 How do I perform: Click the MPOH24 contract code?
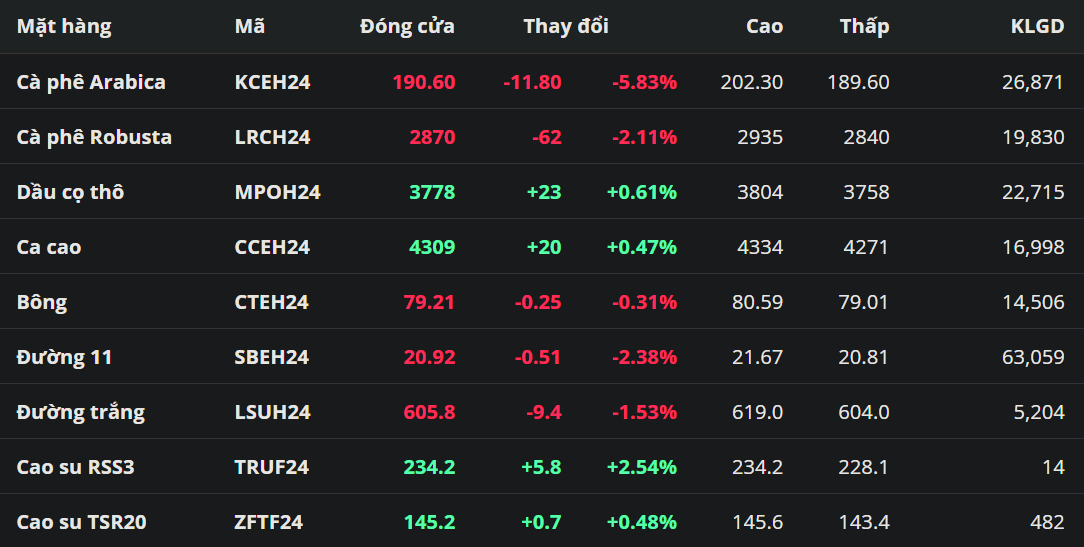(277, 192)
